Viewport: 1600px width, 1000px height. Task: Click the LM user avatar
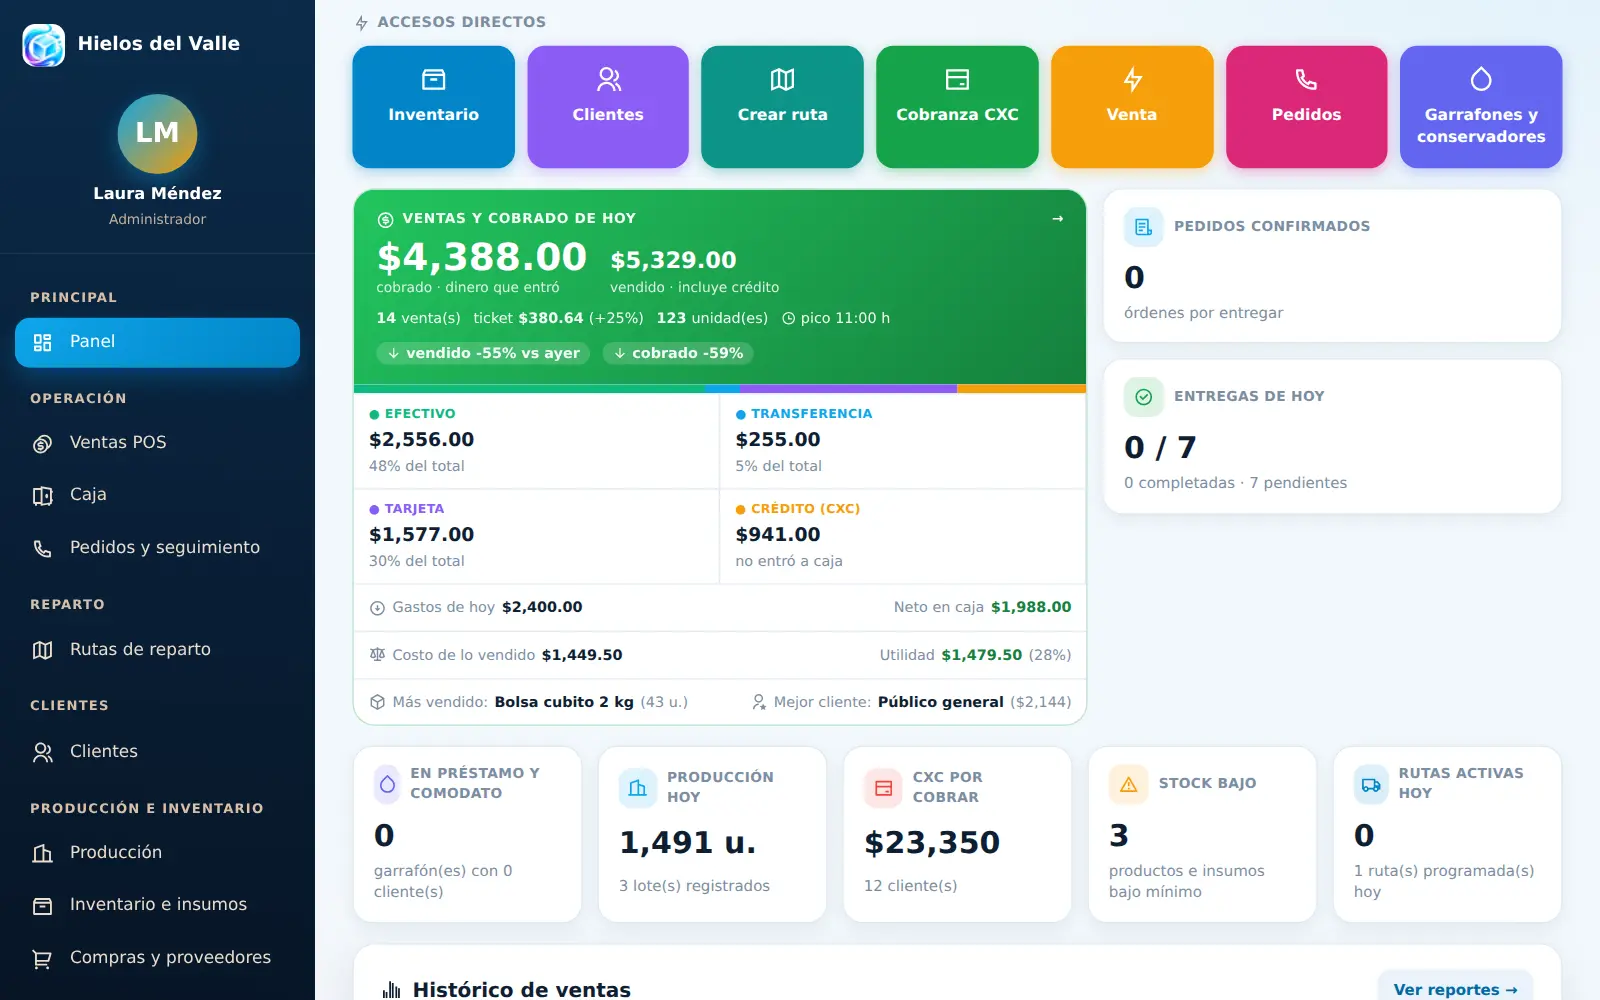157,133
